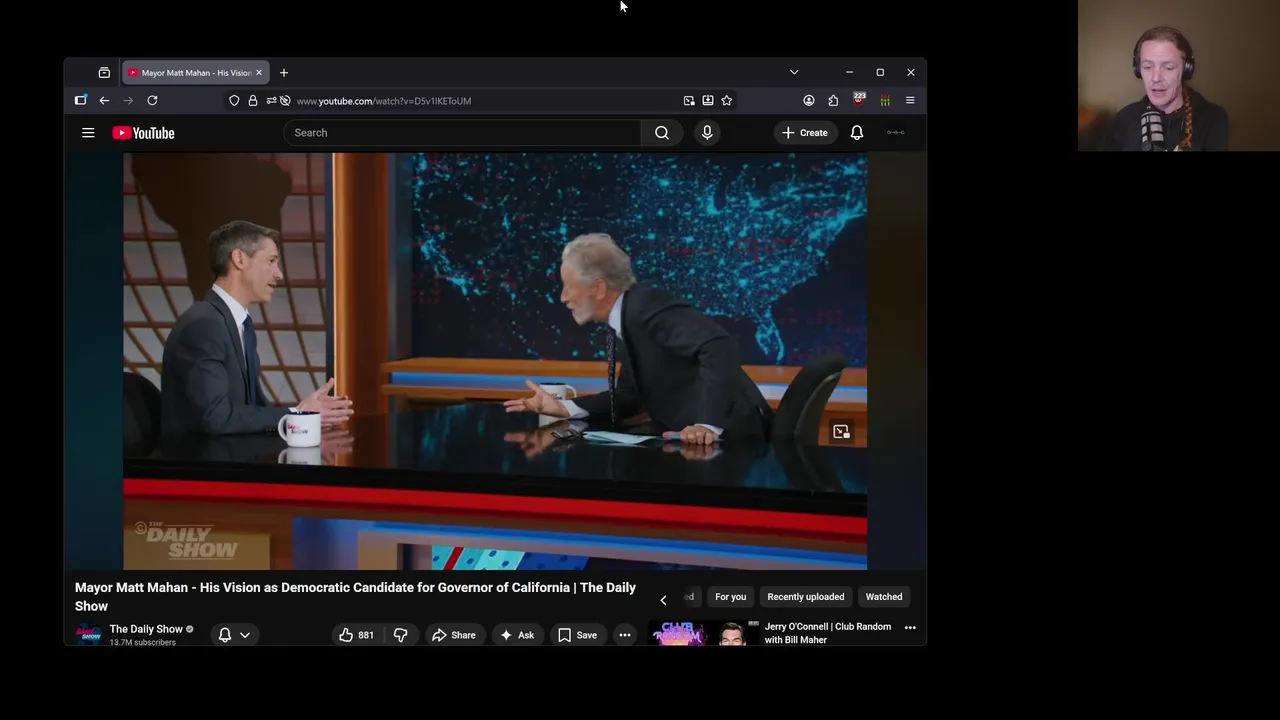Expand subscription notification dropdown chevron

pyautogui.click(x=245, y=635)
